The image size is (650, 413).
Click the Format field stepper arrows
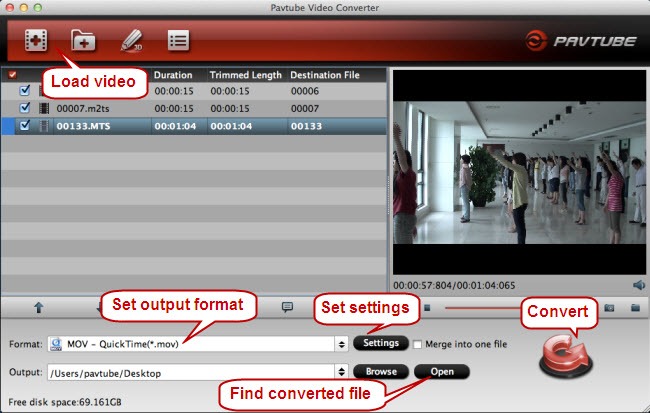(x=342, y=344)
